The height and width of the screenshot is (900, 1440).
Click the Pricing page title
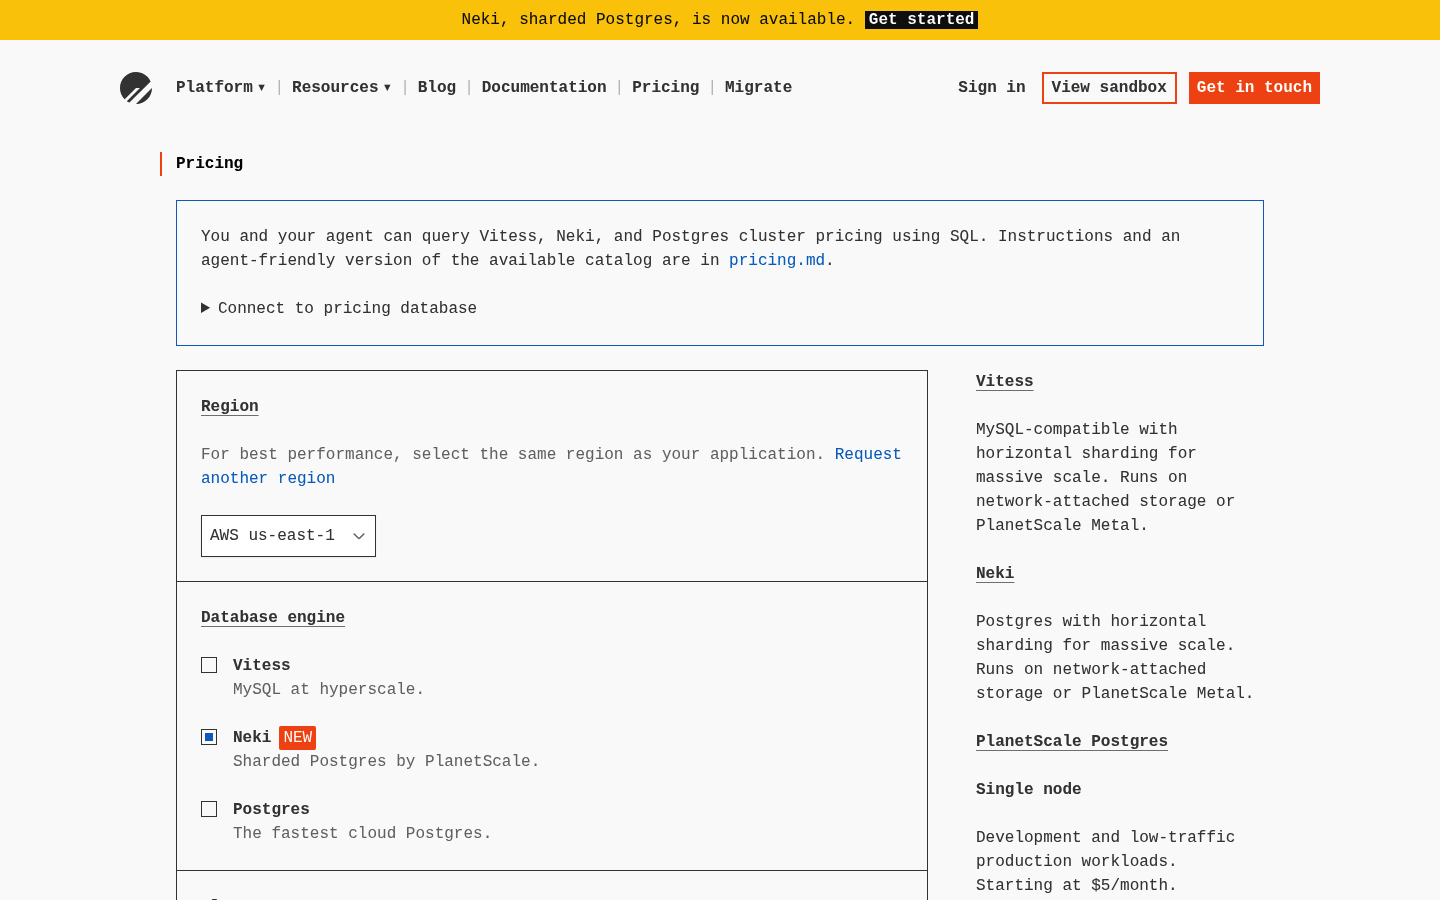[x=209, y=163]
